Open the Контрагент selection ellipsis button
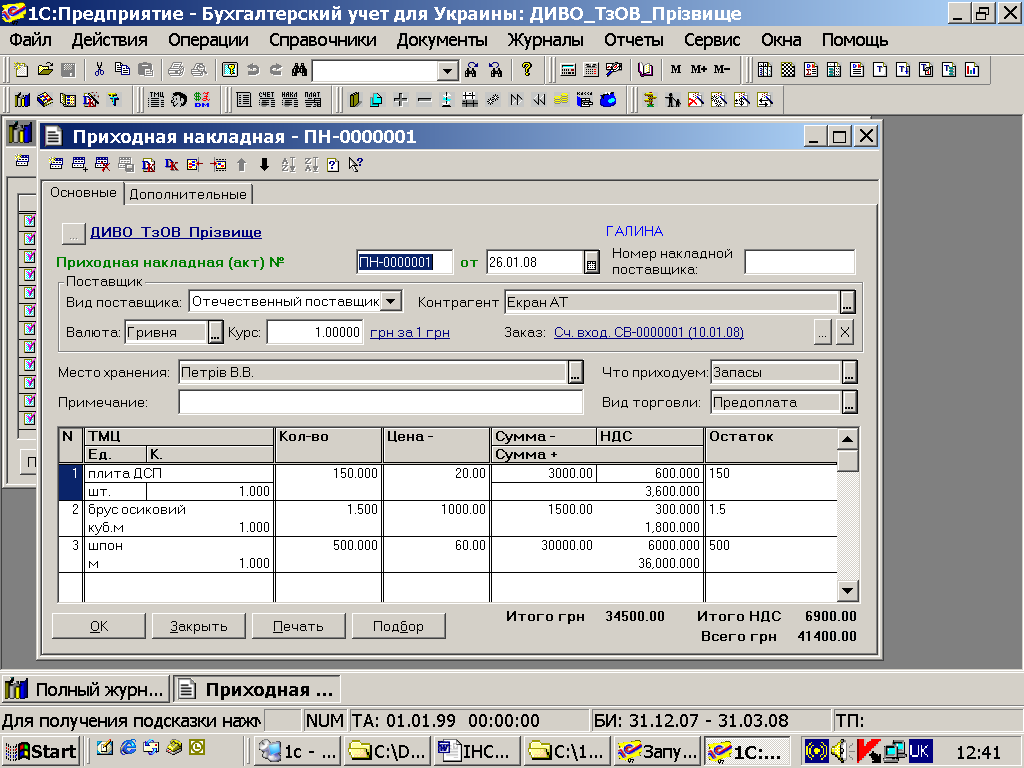Viewport: 1024px width, 768px height. pos(847,302)
